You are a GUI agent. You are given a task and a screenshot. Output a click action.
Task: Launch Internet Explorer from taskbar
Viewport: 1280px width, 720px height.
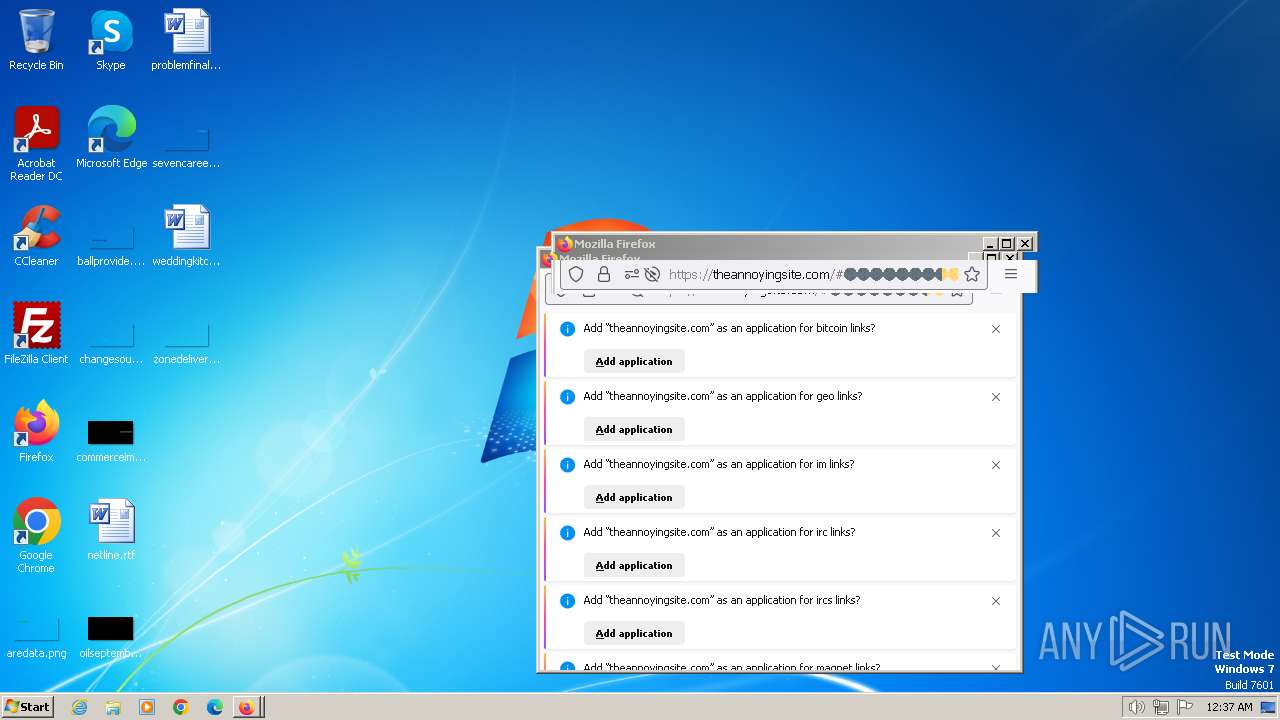tap(79, 707)
